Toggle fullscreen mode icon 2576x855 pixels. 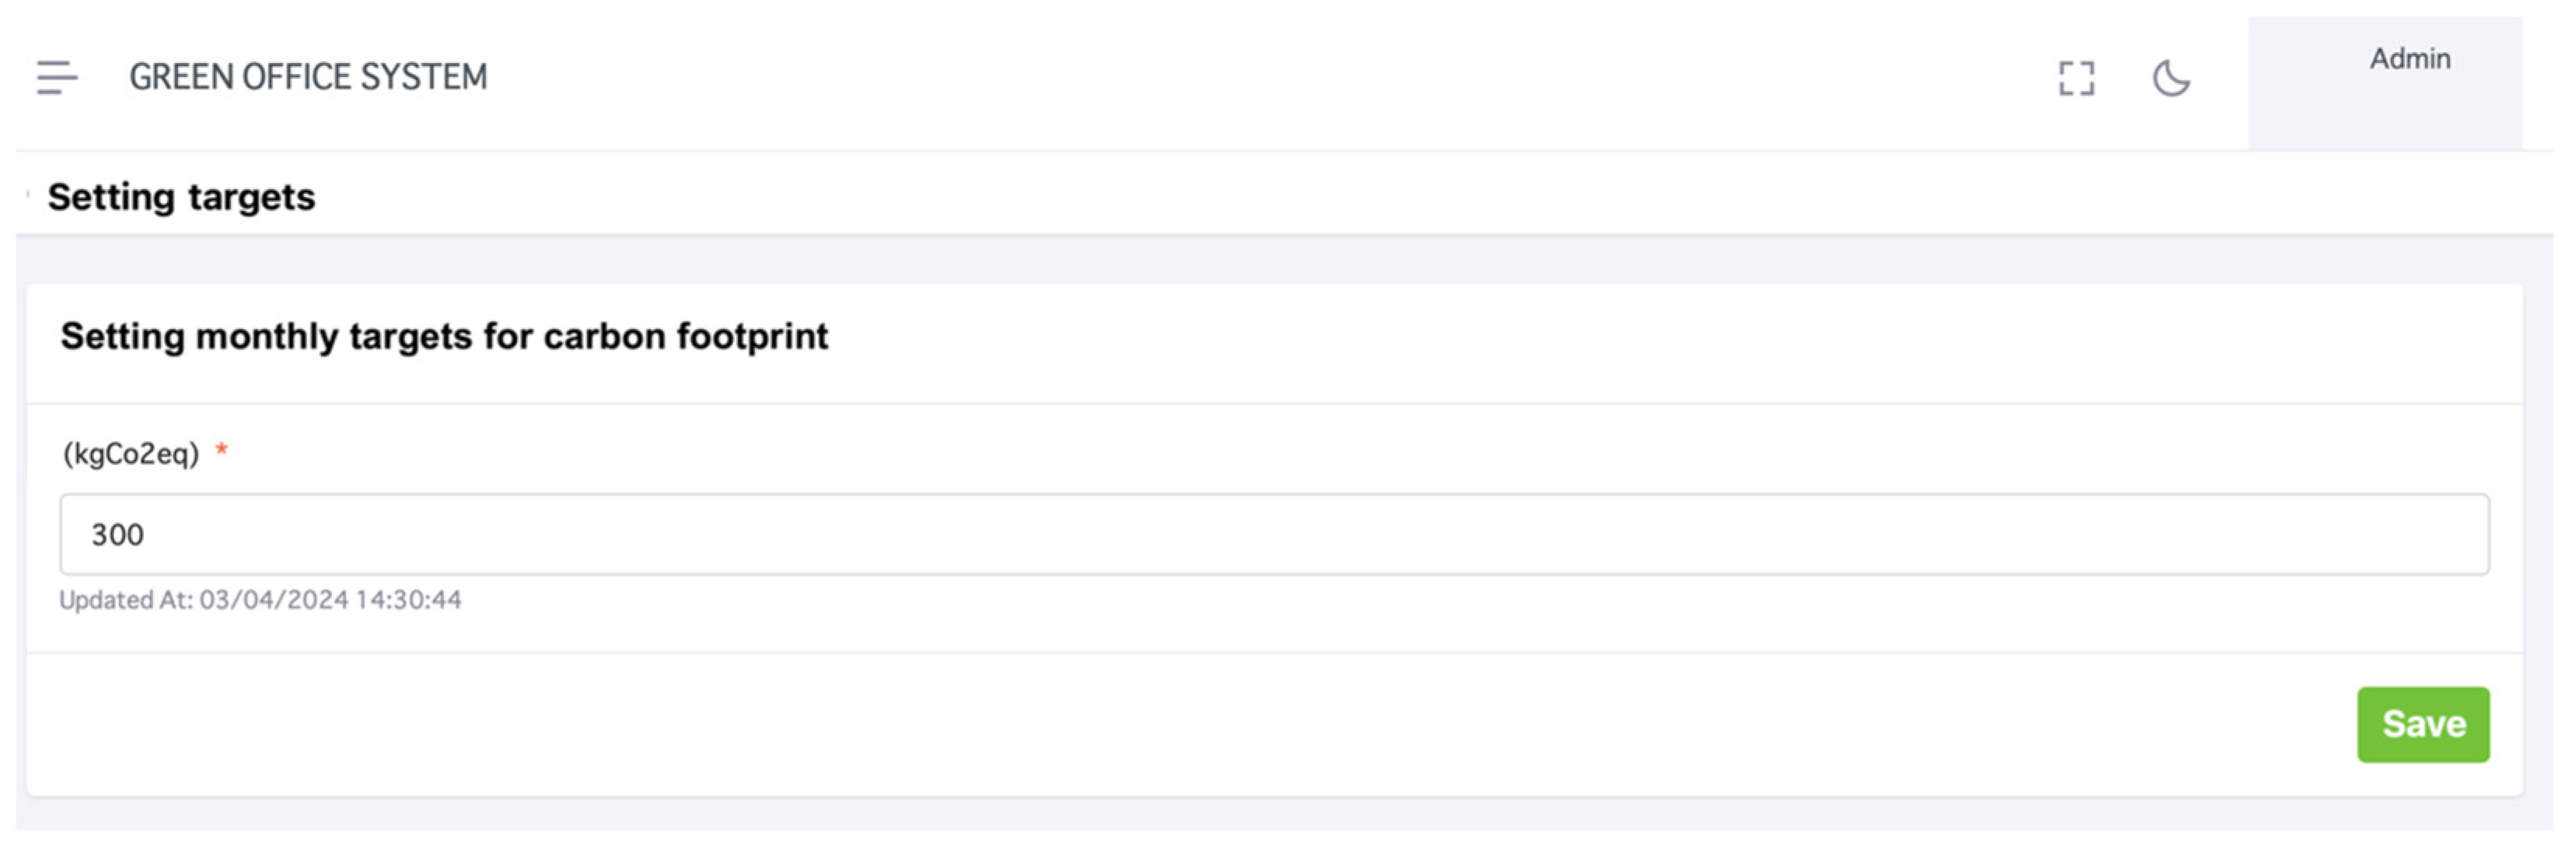pyautogui.click(x=2076, y=79)
